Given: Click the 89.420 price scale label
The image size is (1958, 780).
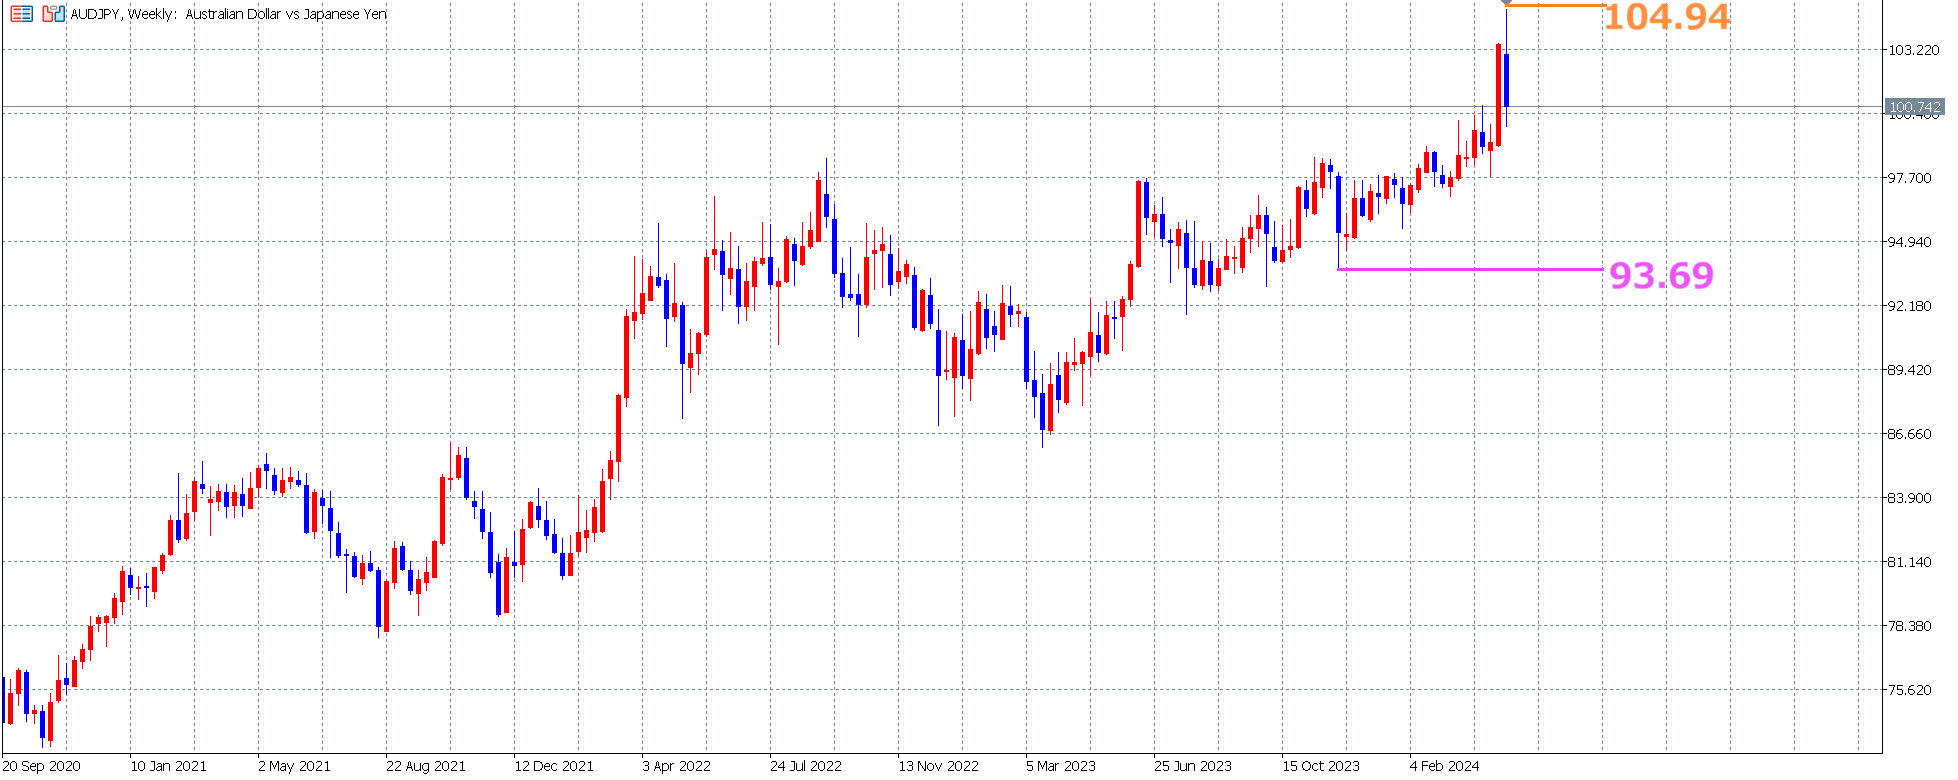Looking at the screenshot, I should point(1909,370).
